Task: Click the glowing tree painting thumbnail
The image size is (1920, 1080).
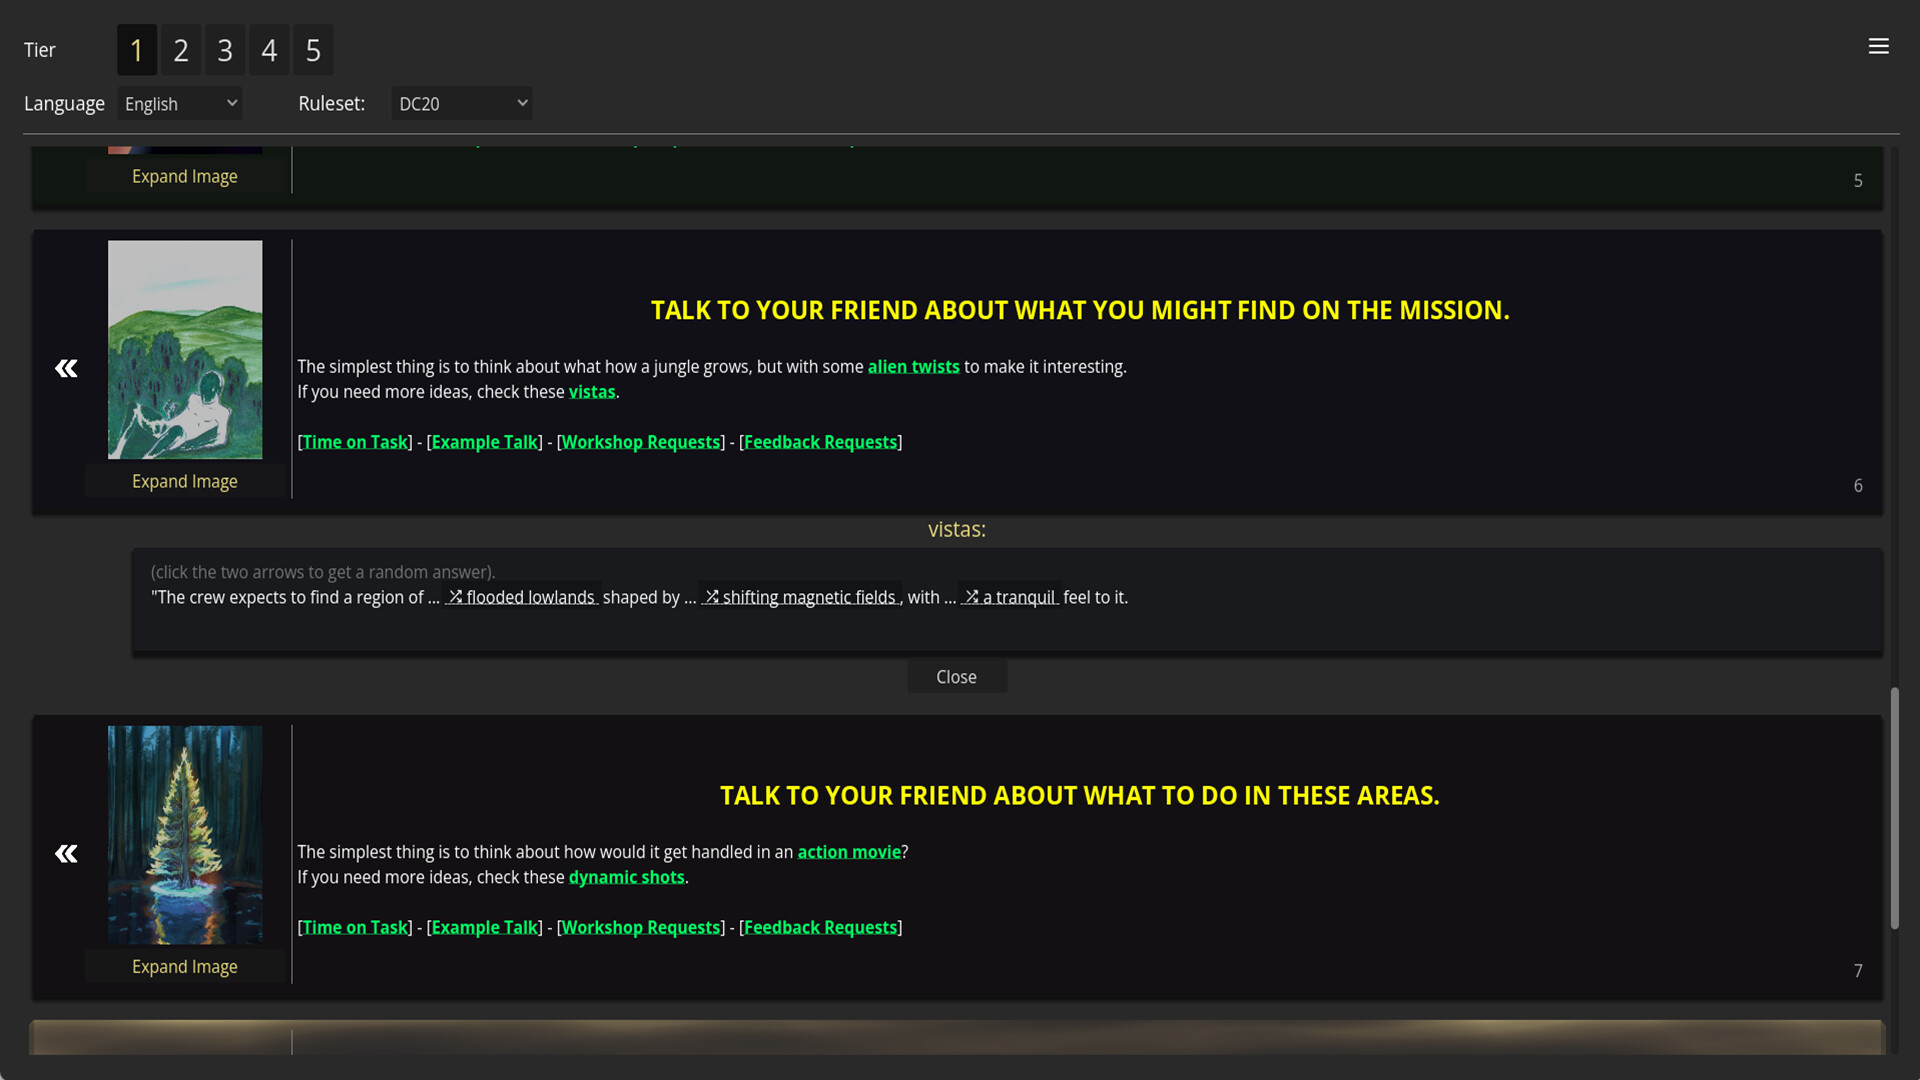Action: pos(185,835)
